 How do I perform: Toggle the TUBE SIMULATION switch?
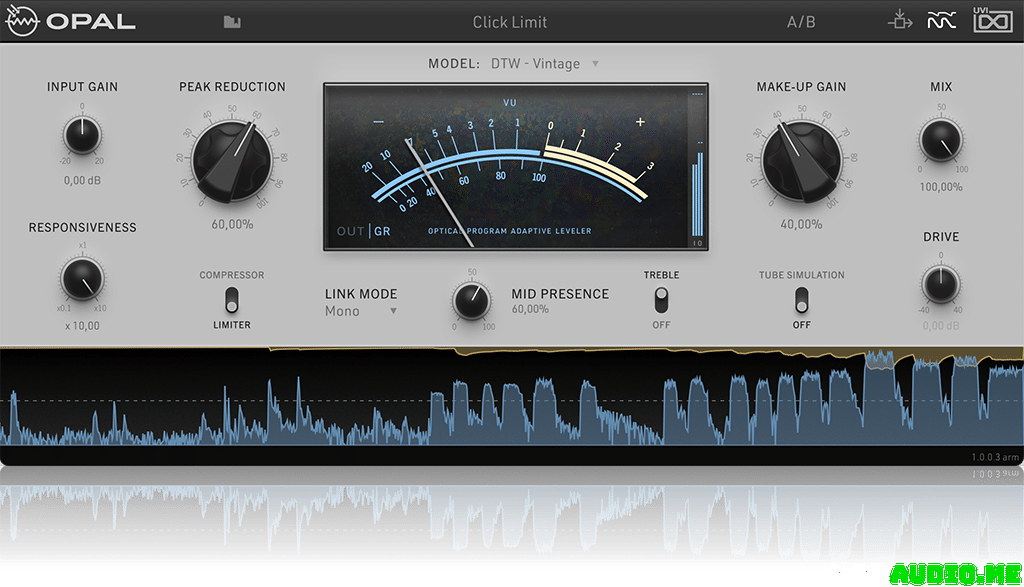tap(801, 300)
